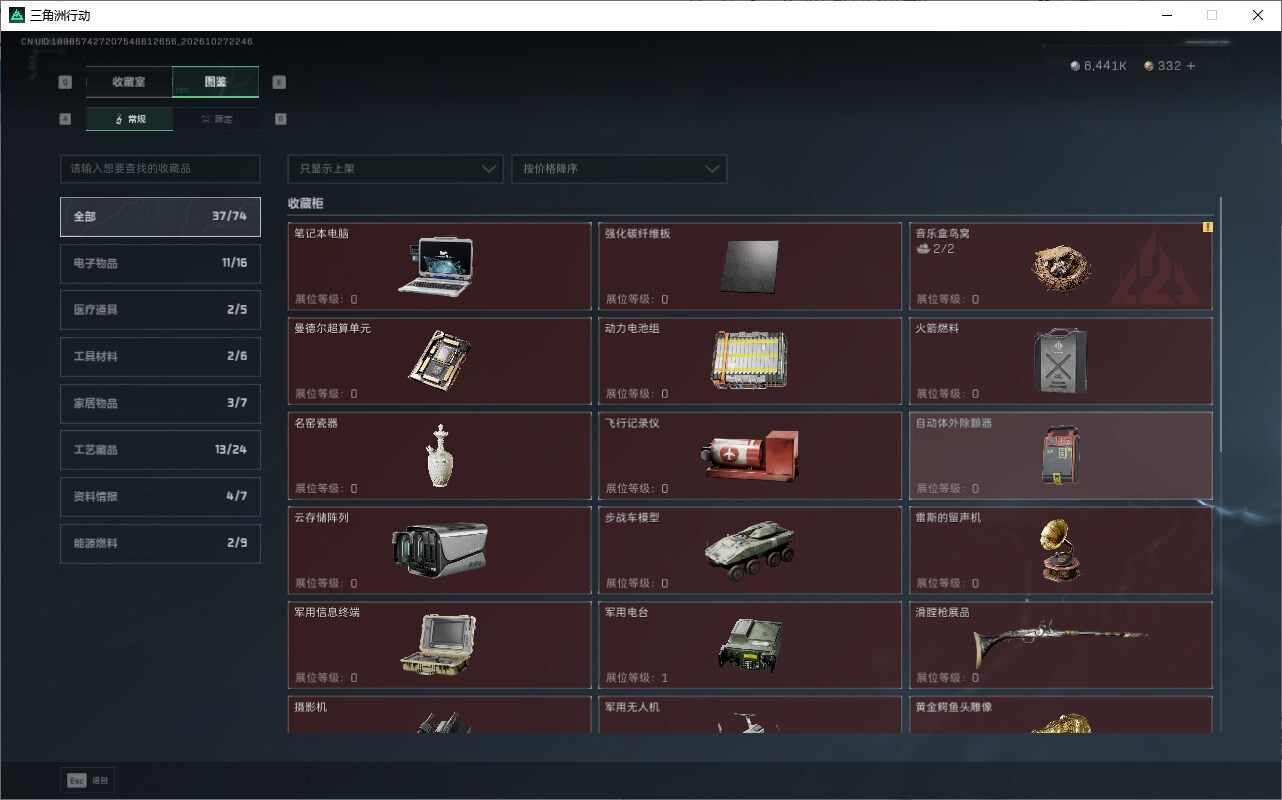Select the rocket fuel canister icon
The height and width of the screenshot is (800, 1282).
pyautogui.click(x=1061, y=361)
